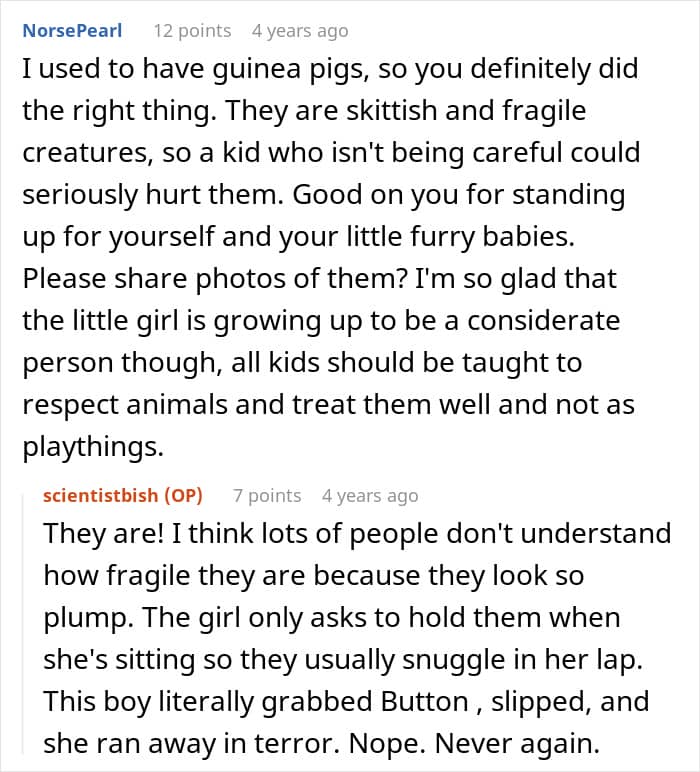Click the 12 points score on NorsePearl's comment
The width and height of the screenshot is (700, 772).
tap(192, 31)
